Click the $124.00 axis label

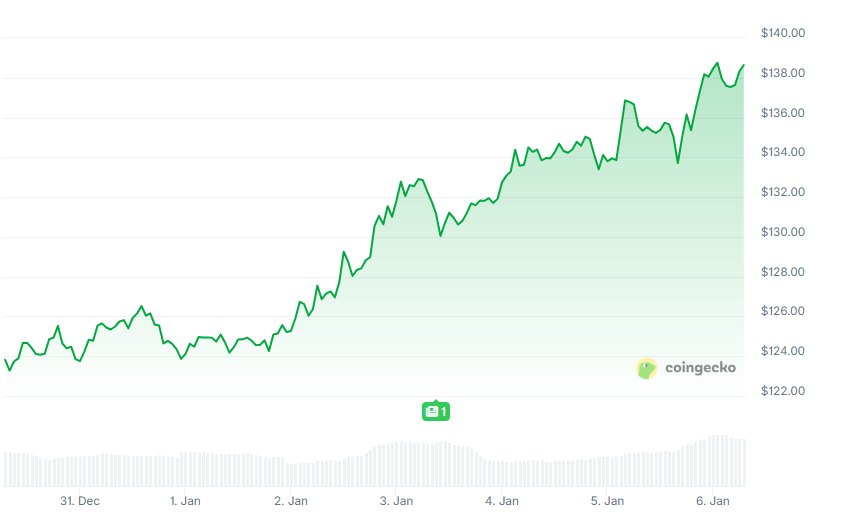(783, 351)
